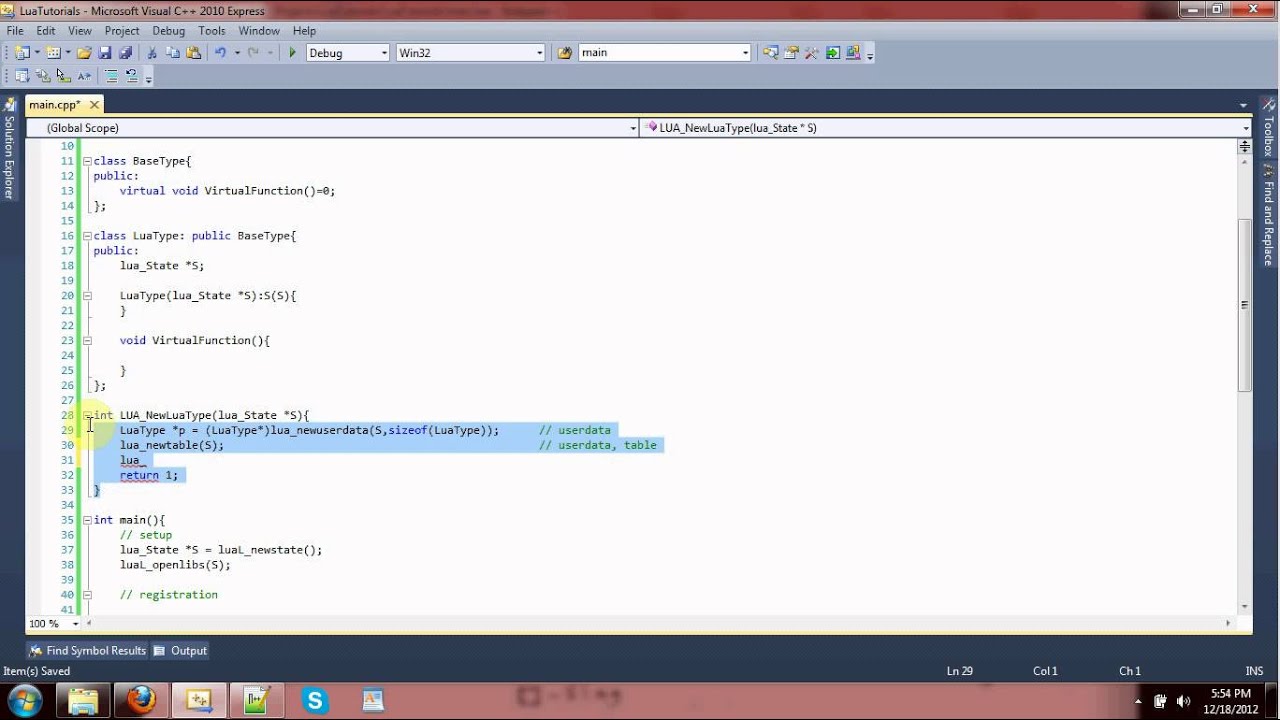The image size is (1280, 720).
Task: Click the Start Page green-arrow icon
Action: (x=833, y=53)
